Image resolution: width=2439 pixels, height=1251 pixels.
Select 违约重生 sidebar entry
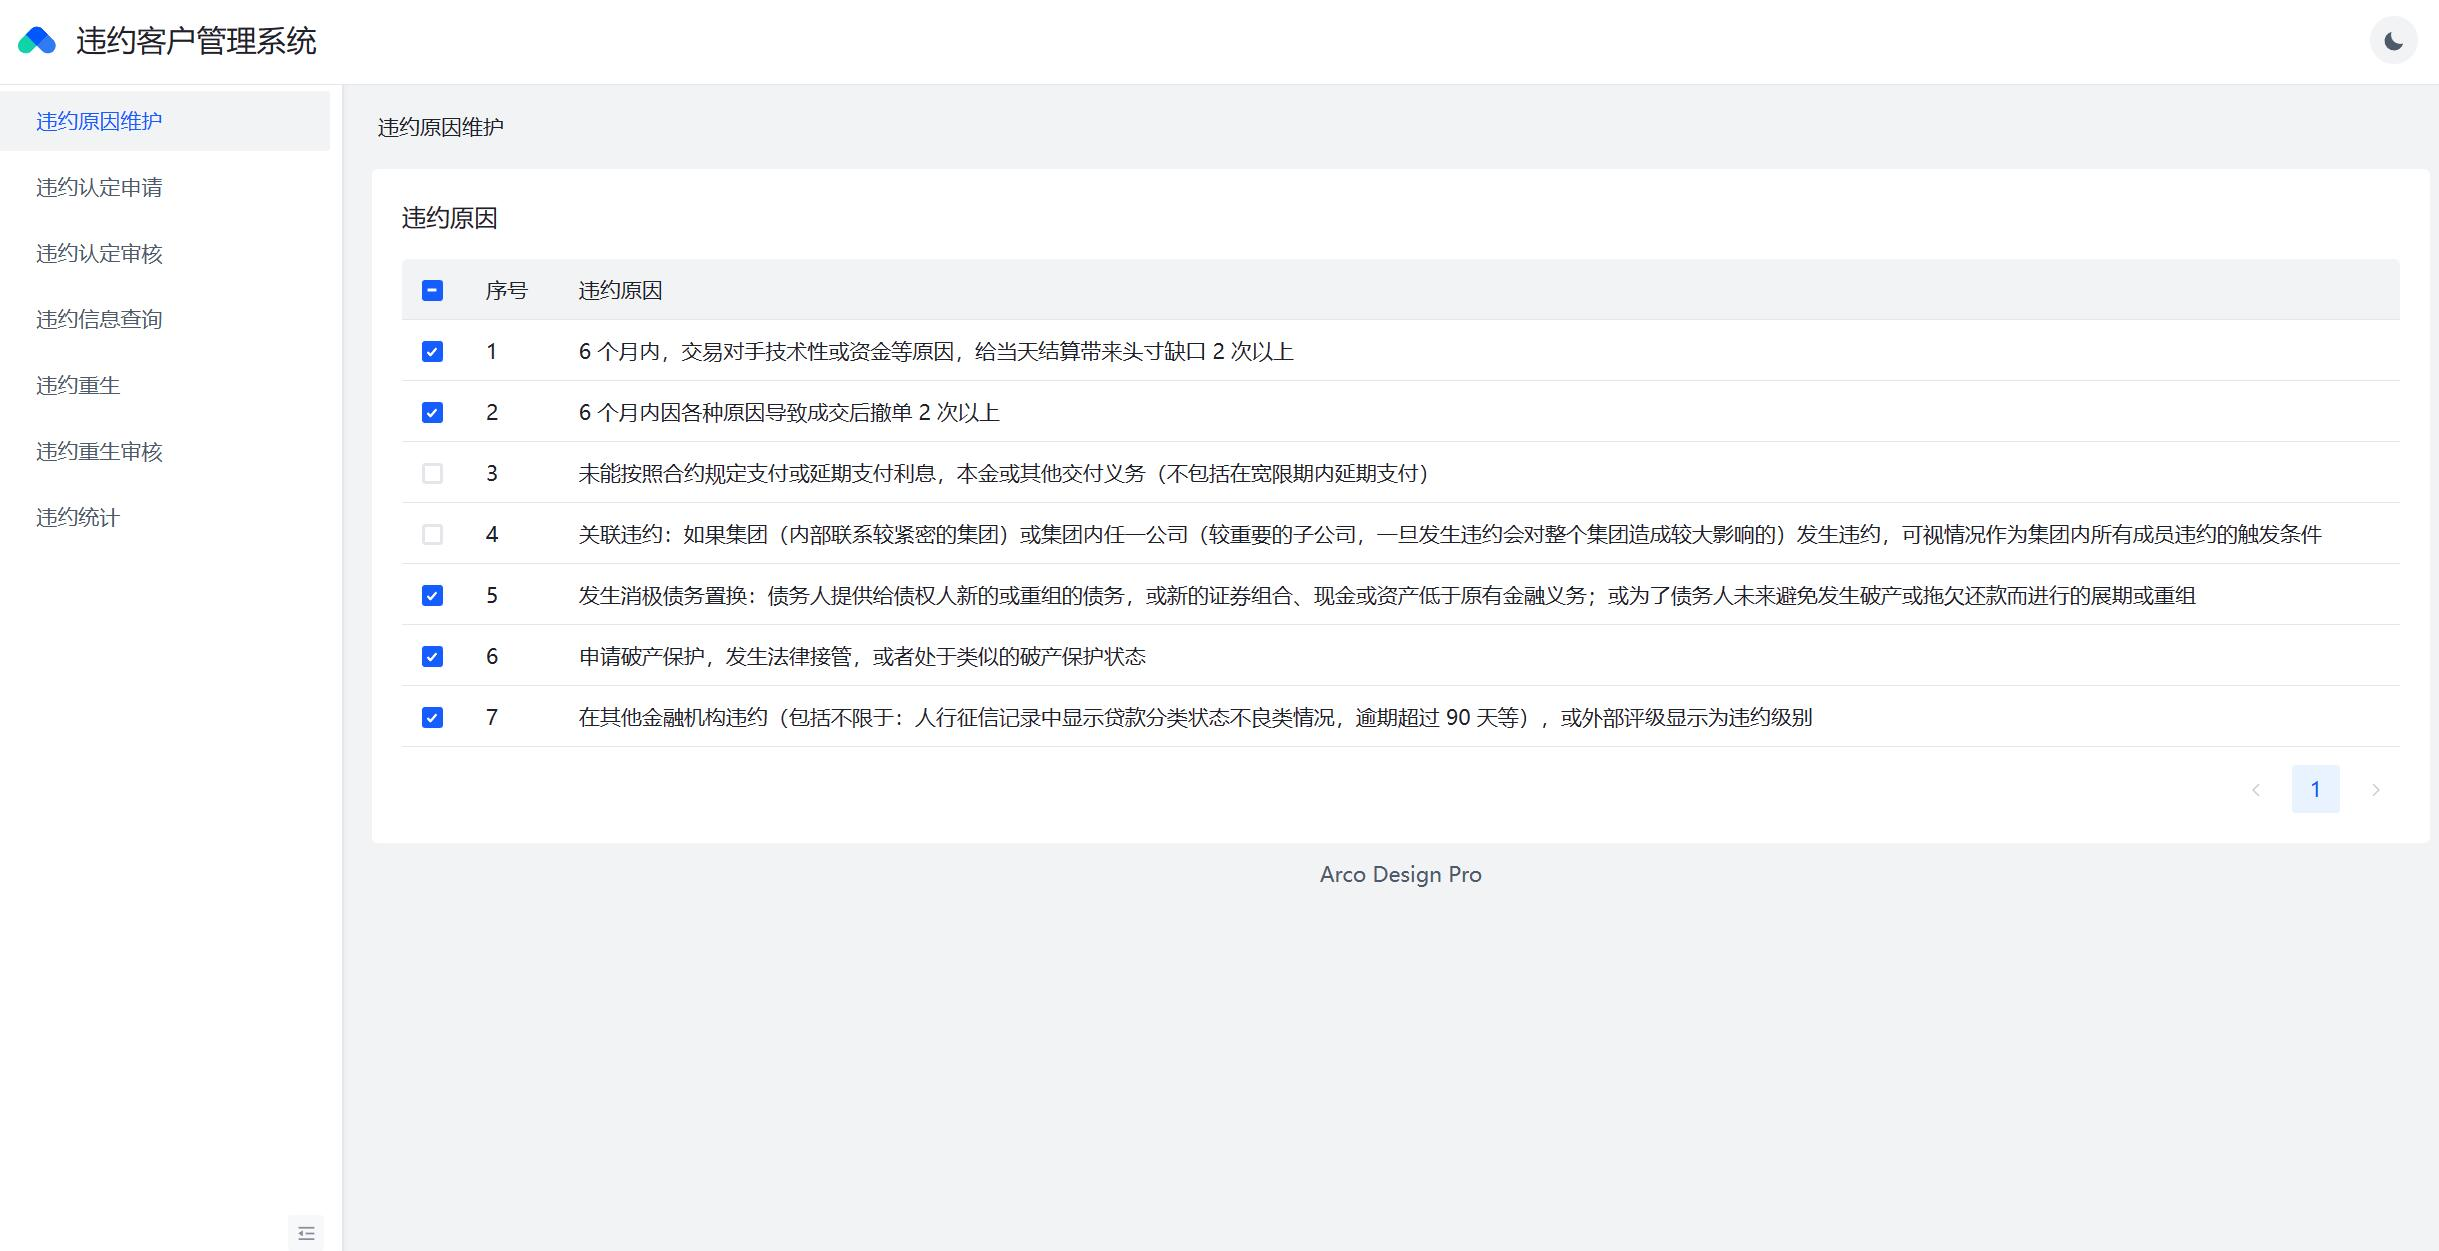(78, 386)
